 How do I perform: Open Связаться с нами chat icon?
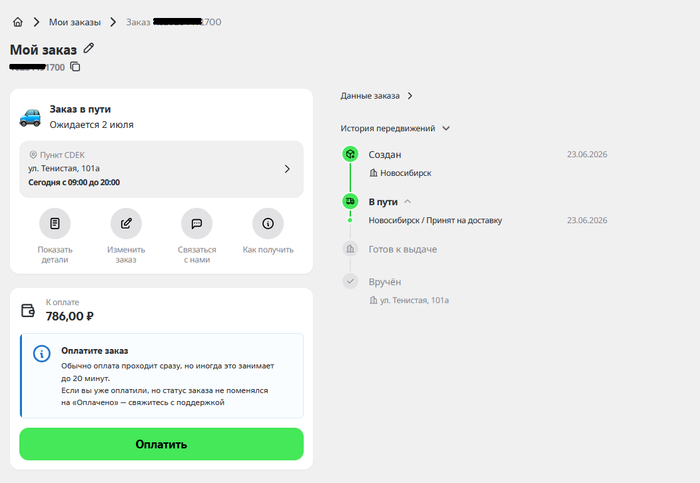197,224
